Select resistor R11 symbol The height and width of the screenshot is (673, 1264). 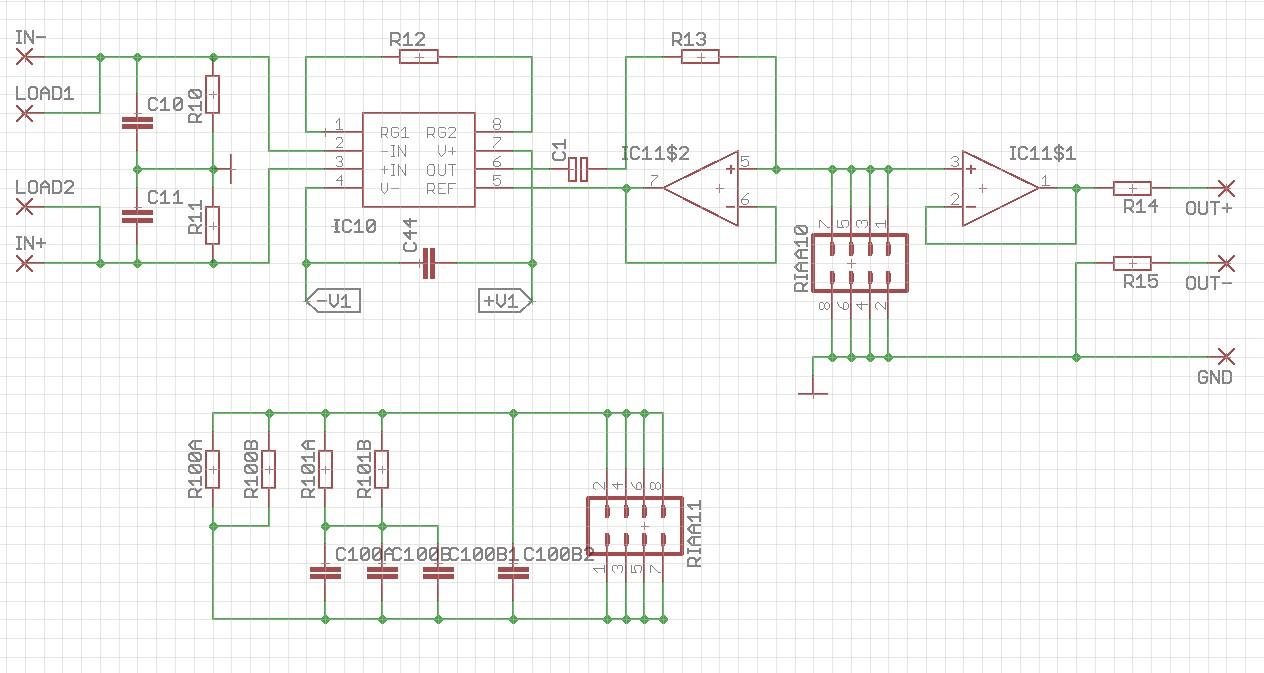213,225
